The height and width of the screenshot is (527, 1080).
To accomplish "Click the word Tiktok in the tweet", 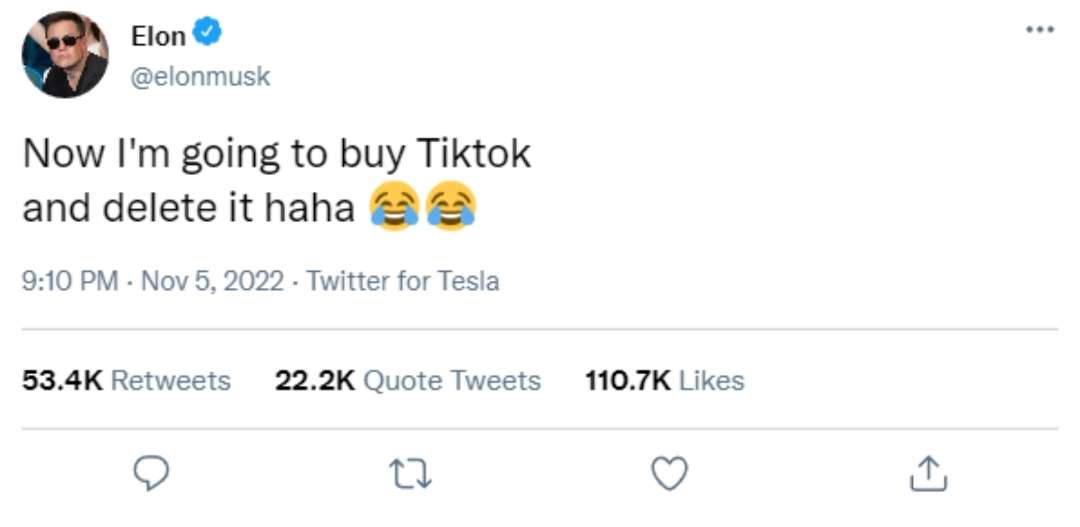I will tap(472, 154).
